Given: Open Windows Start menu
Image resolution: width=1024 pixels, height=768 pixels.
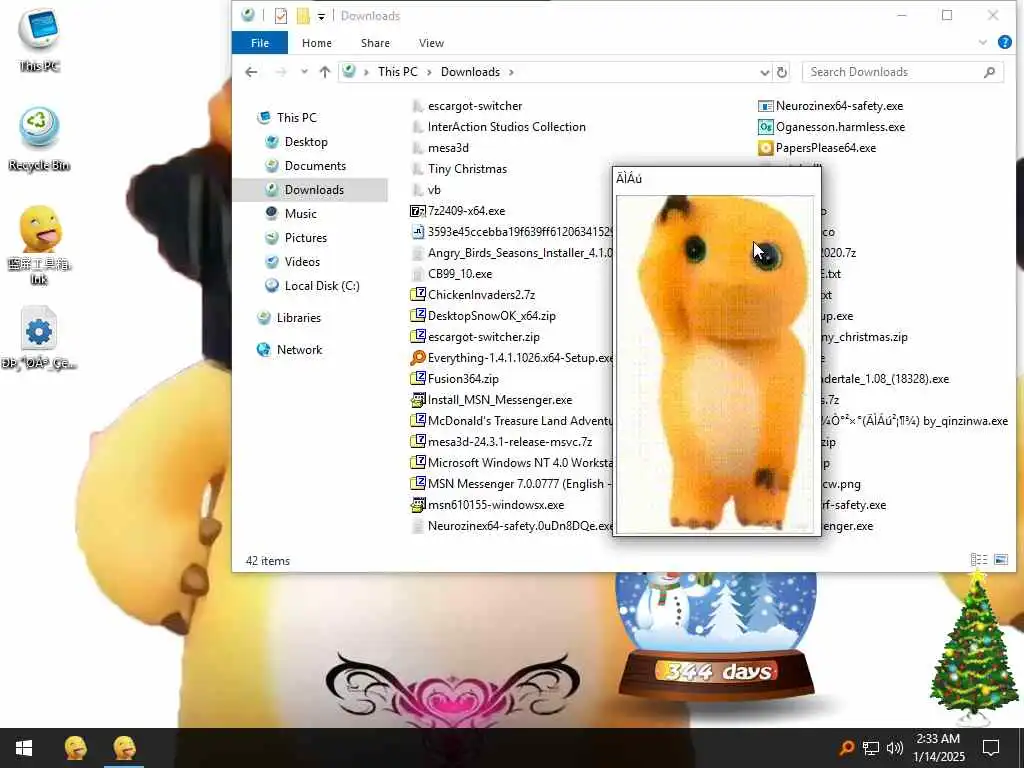Looking at the screenshot, I should [x=24, y=748].
